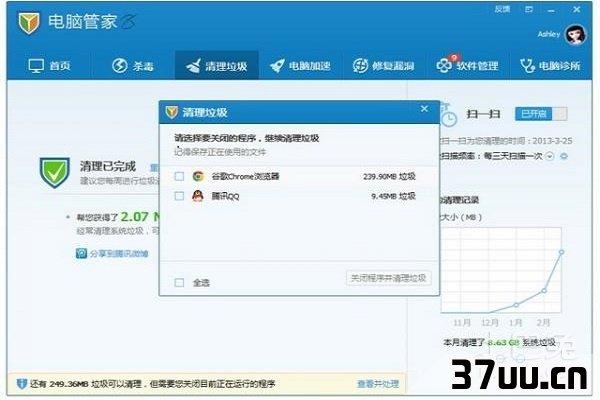Open the 电脑诊所 tab
The width and height of the screenshot is (600, 400).
tap(550, 65)
